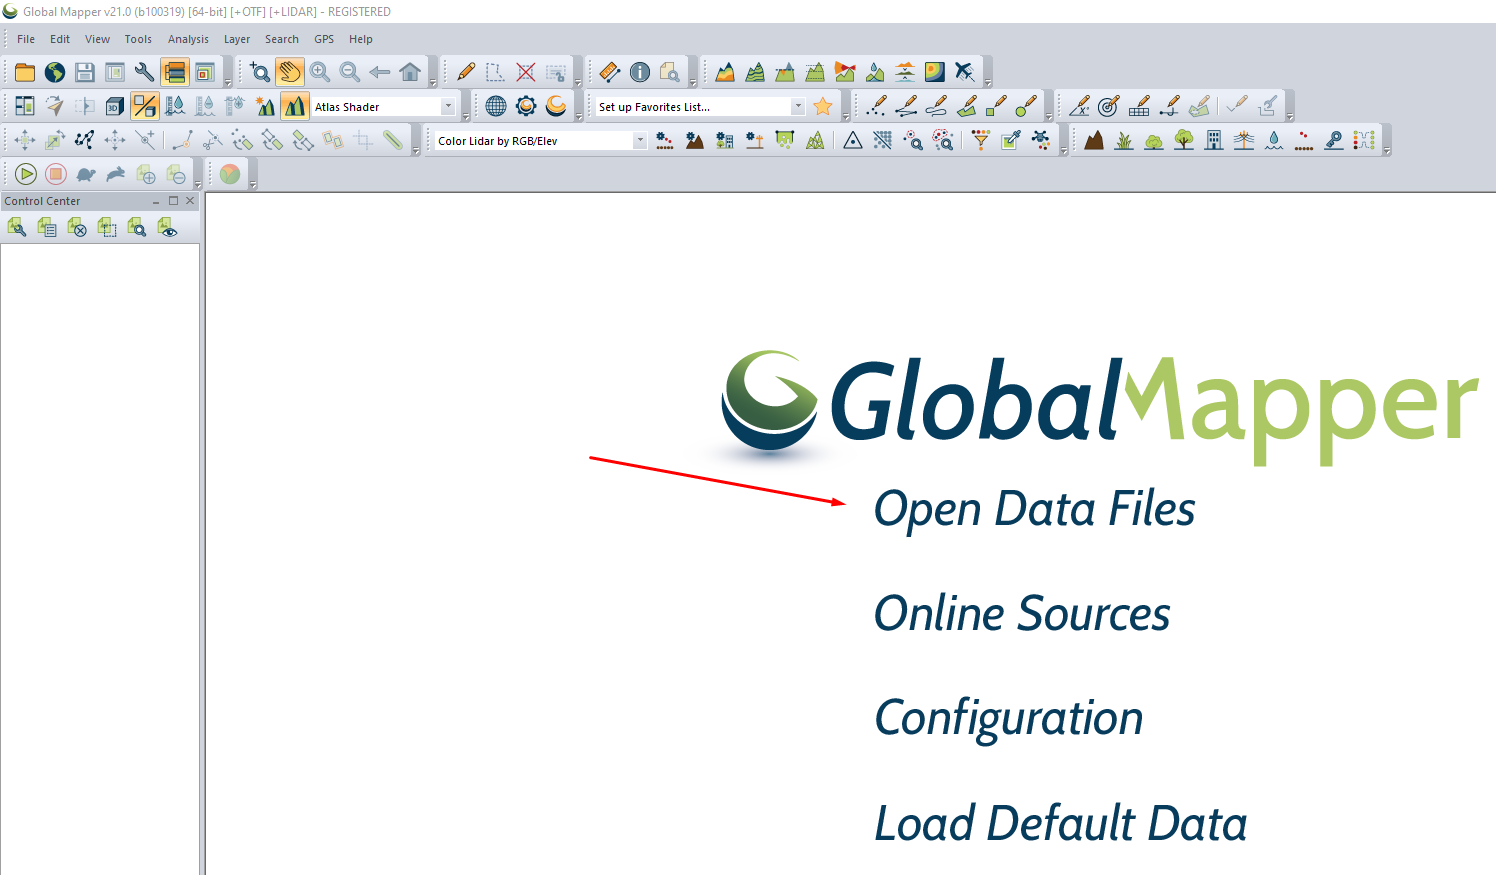Open the Edit menu
Viewport: 1496px width, 875px height.
60,39
